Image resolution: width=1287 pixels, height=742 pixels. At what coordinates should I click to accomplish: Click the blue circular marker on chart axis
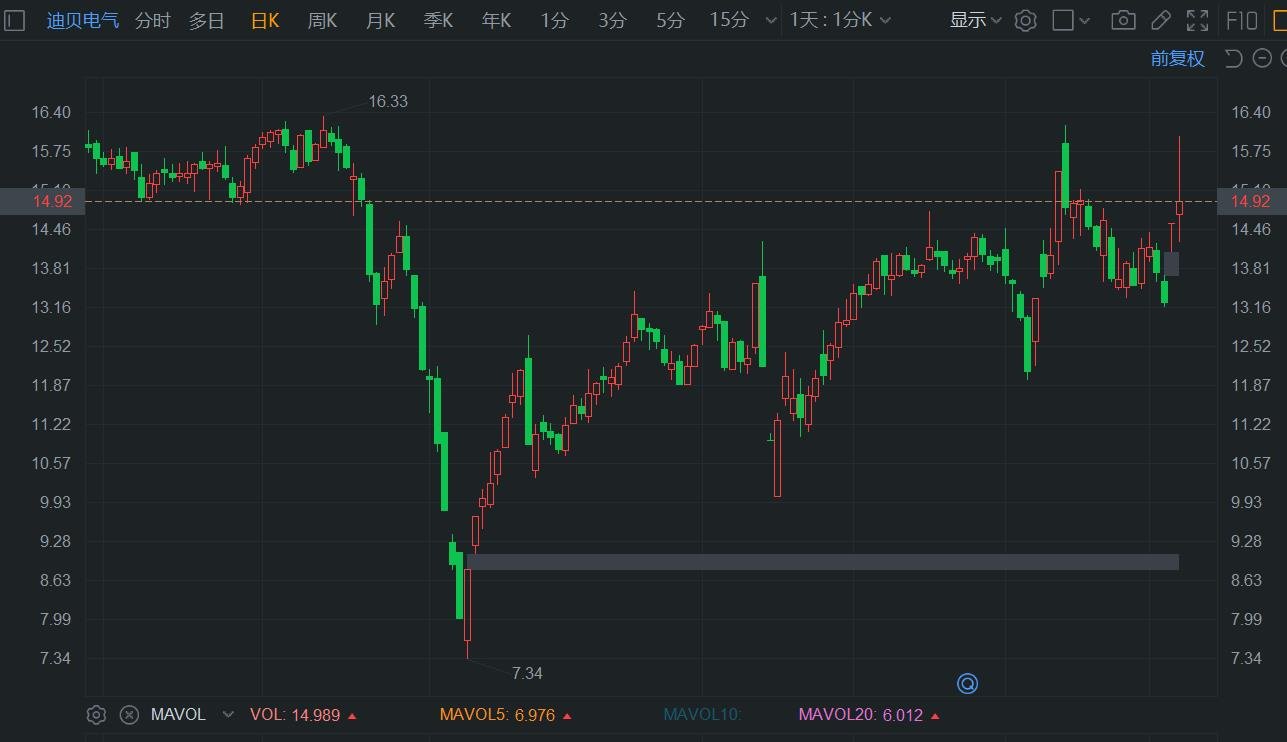tap(967, 684)
